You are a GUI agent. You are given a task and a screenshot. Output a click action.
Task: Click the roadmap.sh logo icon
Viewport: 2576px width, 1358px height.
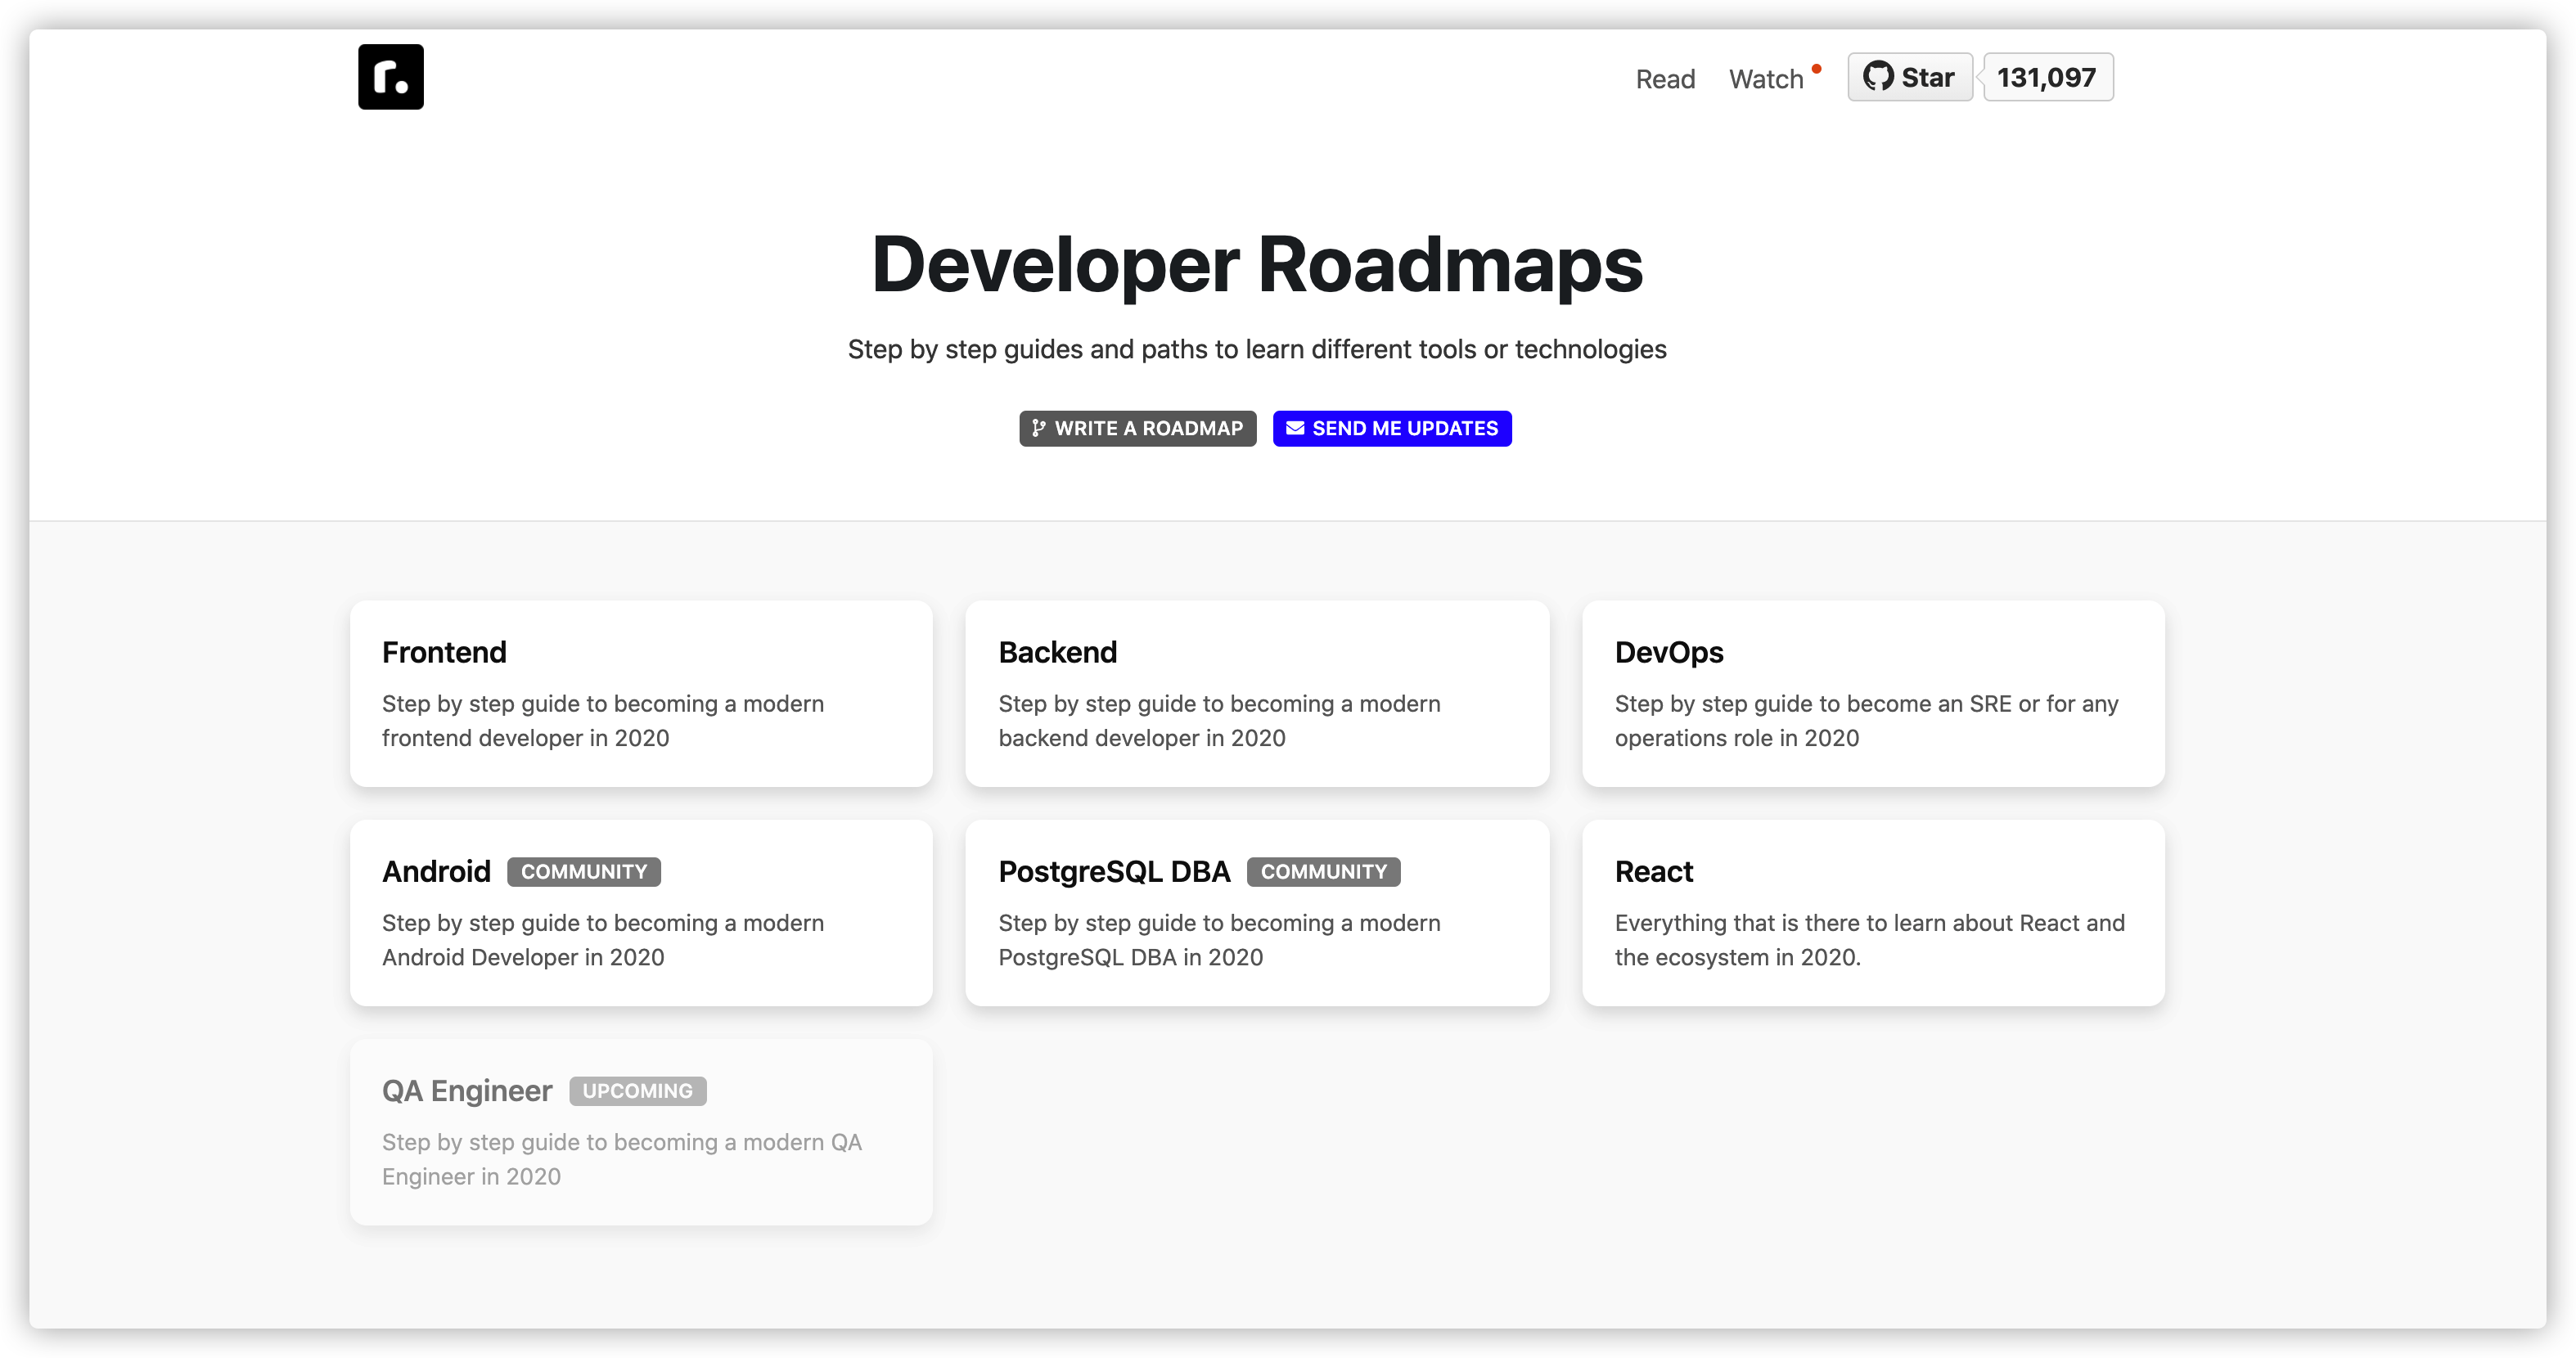[390, 77]
